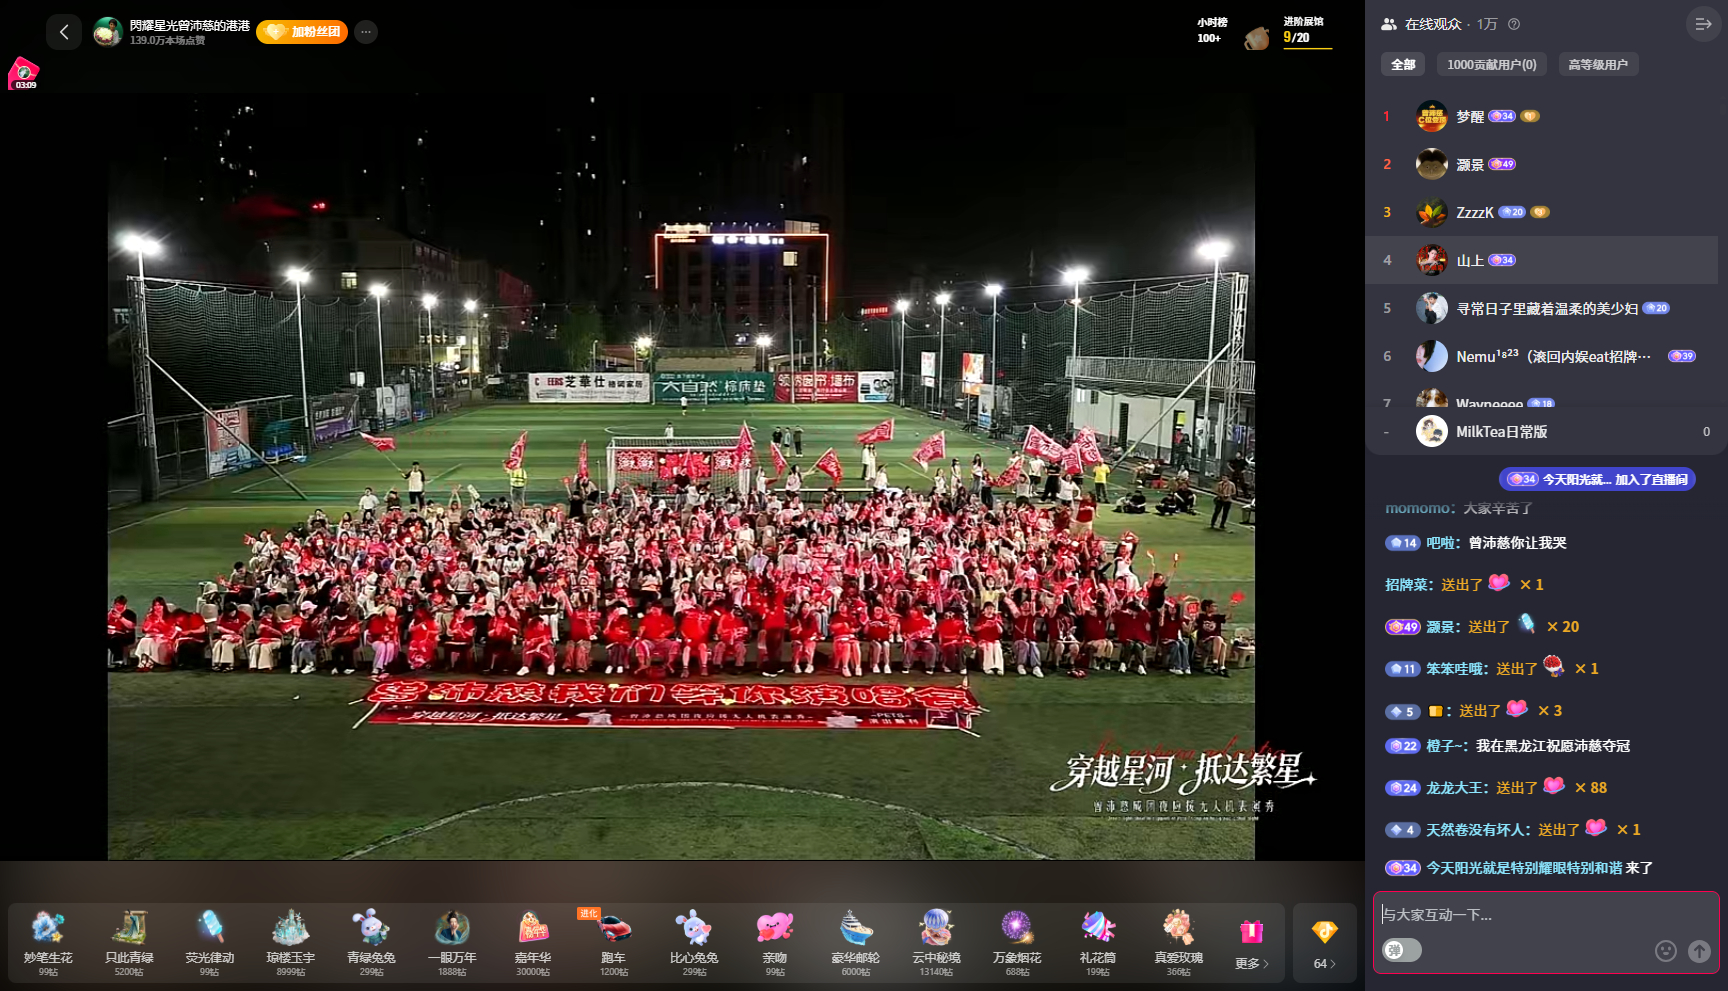The image size is (1728, 991).
Task: Open chat user 天然卷没有坏人's name
Action: tap(1476, 830)
